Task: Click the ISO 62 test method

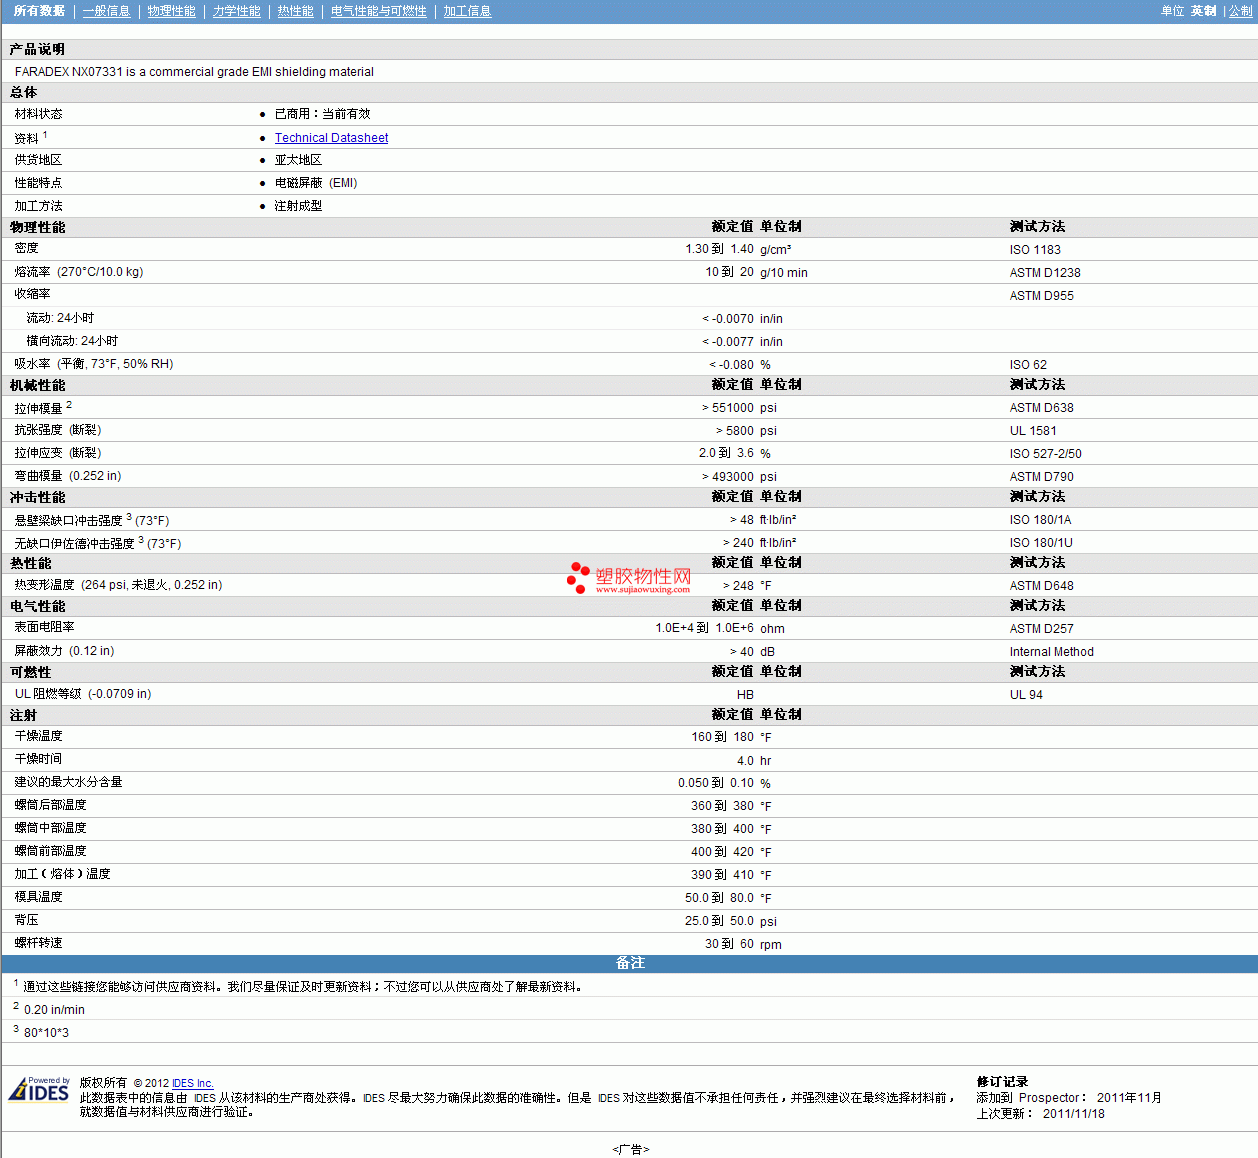Action: point(1028,365)
